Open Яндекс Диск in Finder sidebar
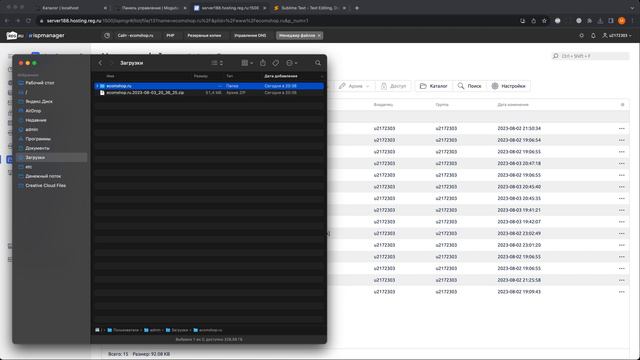Image resolution: width=640 pixels, height=360 pixels. click(39, 101)
